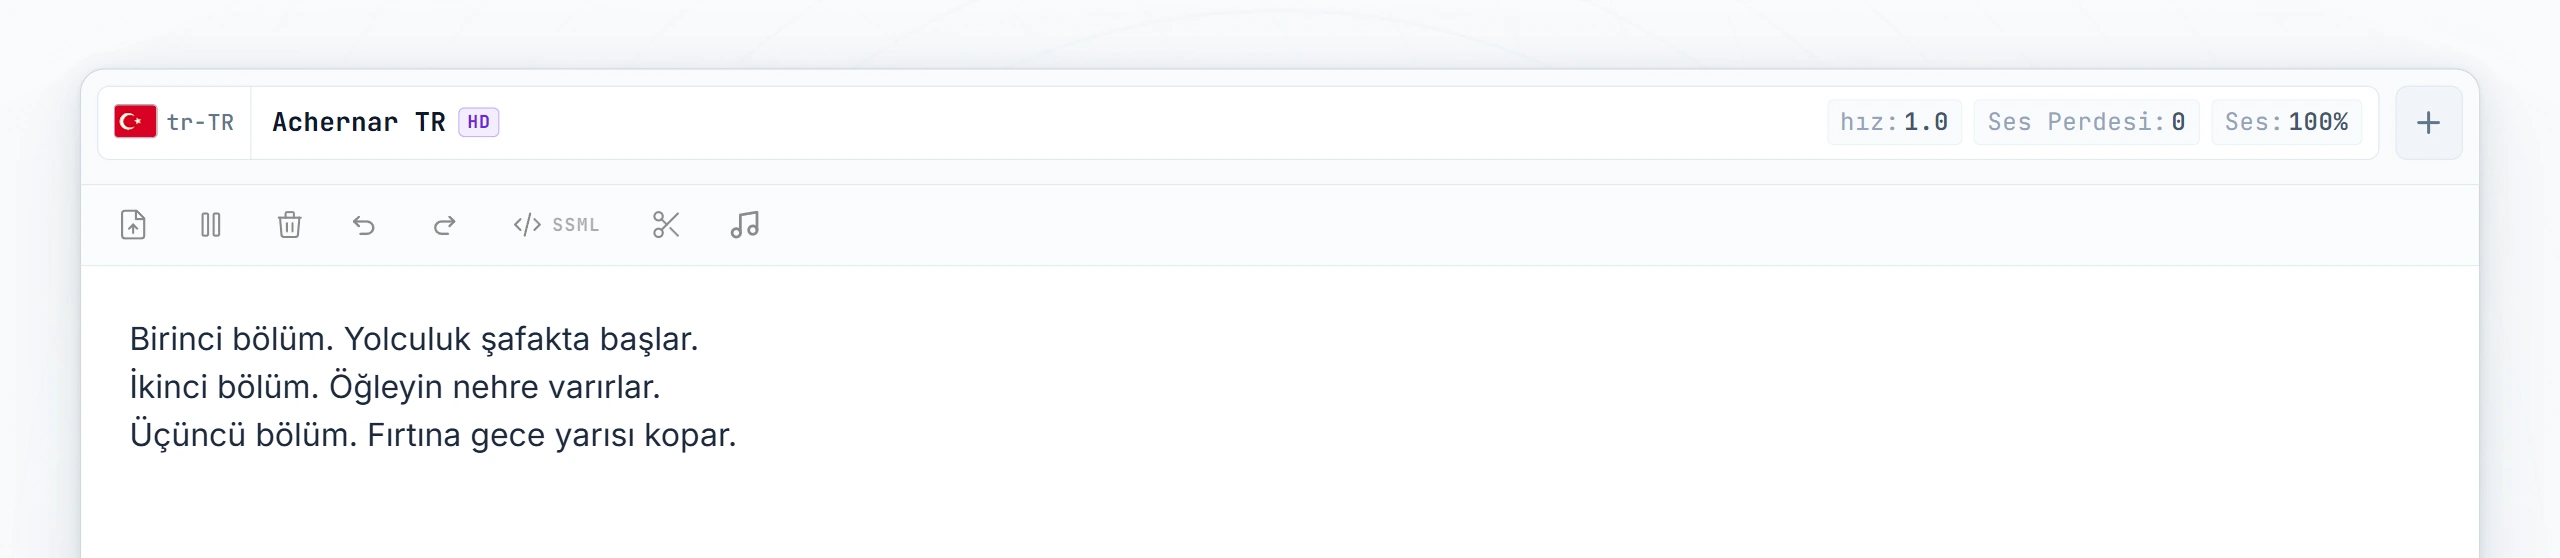Click the Turkish flag icon
The width and height of the screenshot is (2560, 558).
point(135,121)
